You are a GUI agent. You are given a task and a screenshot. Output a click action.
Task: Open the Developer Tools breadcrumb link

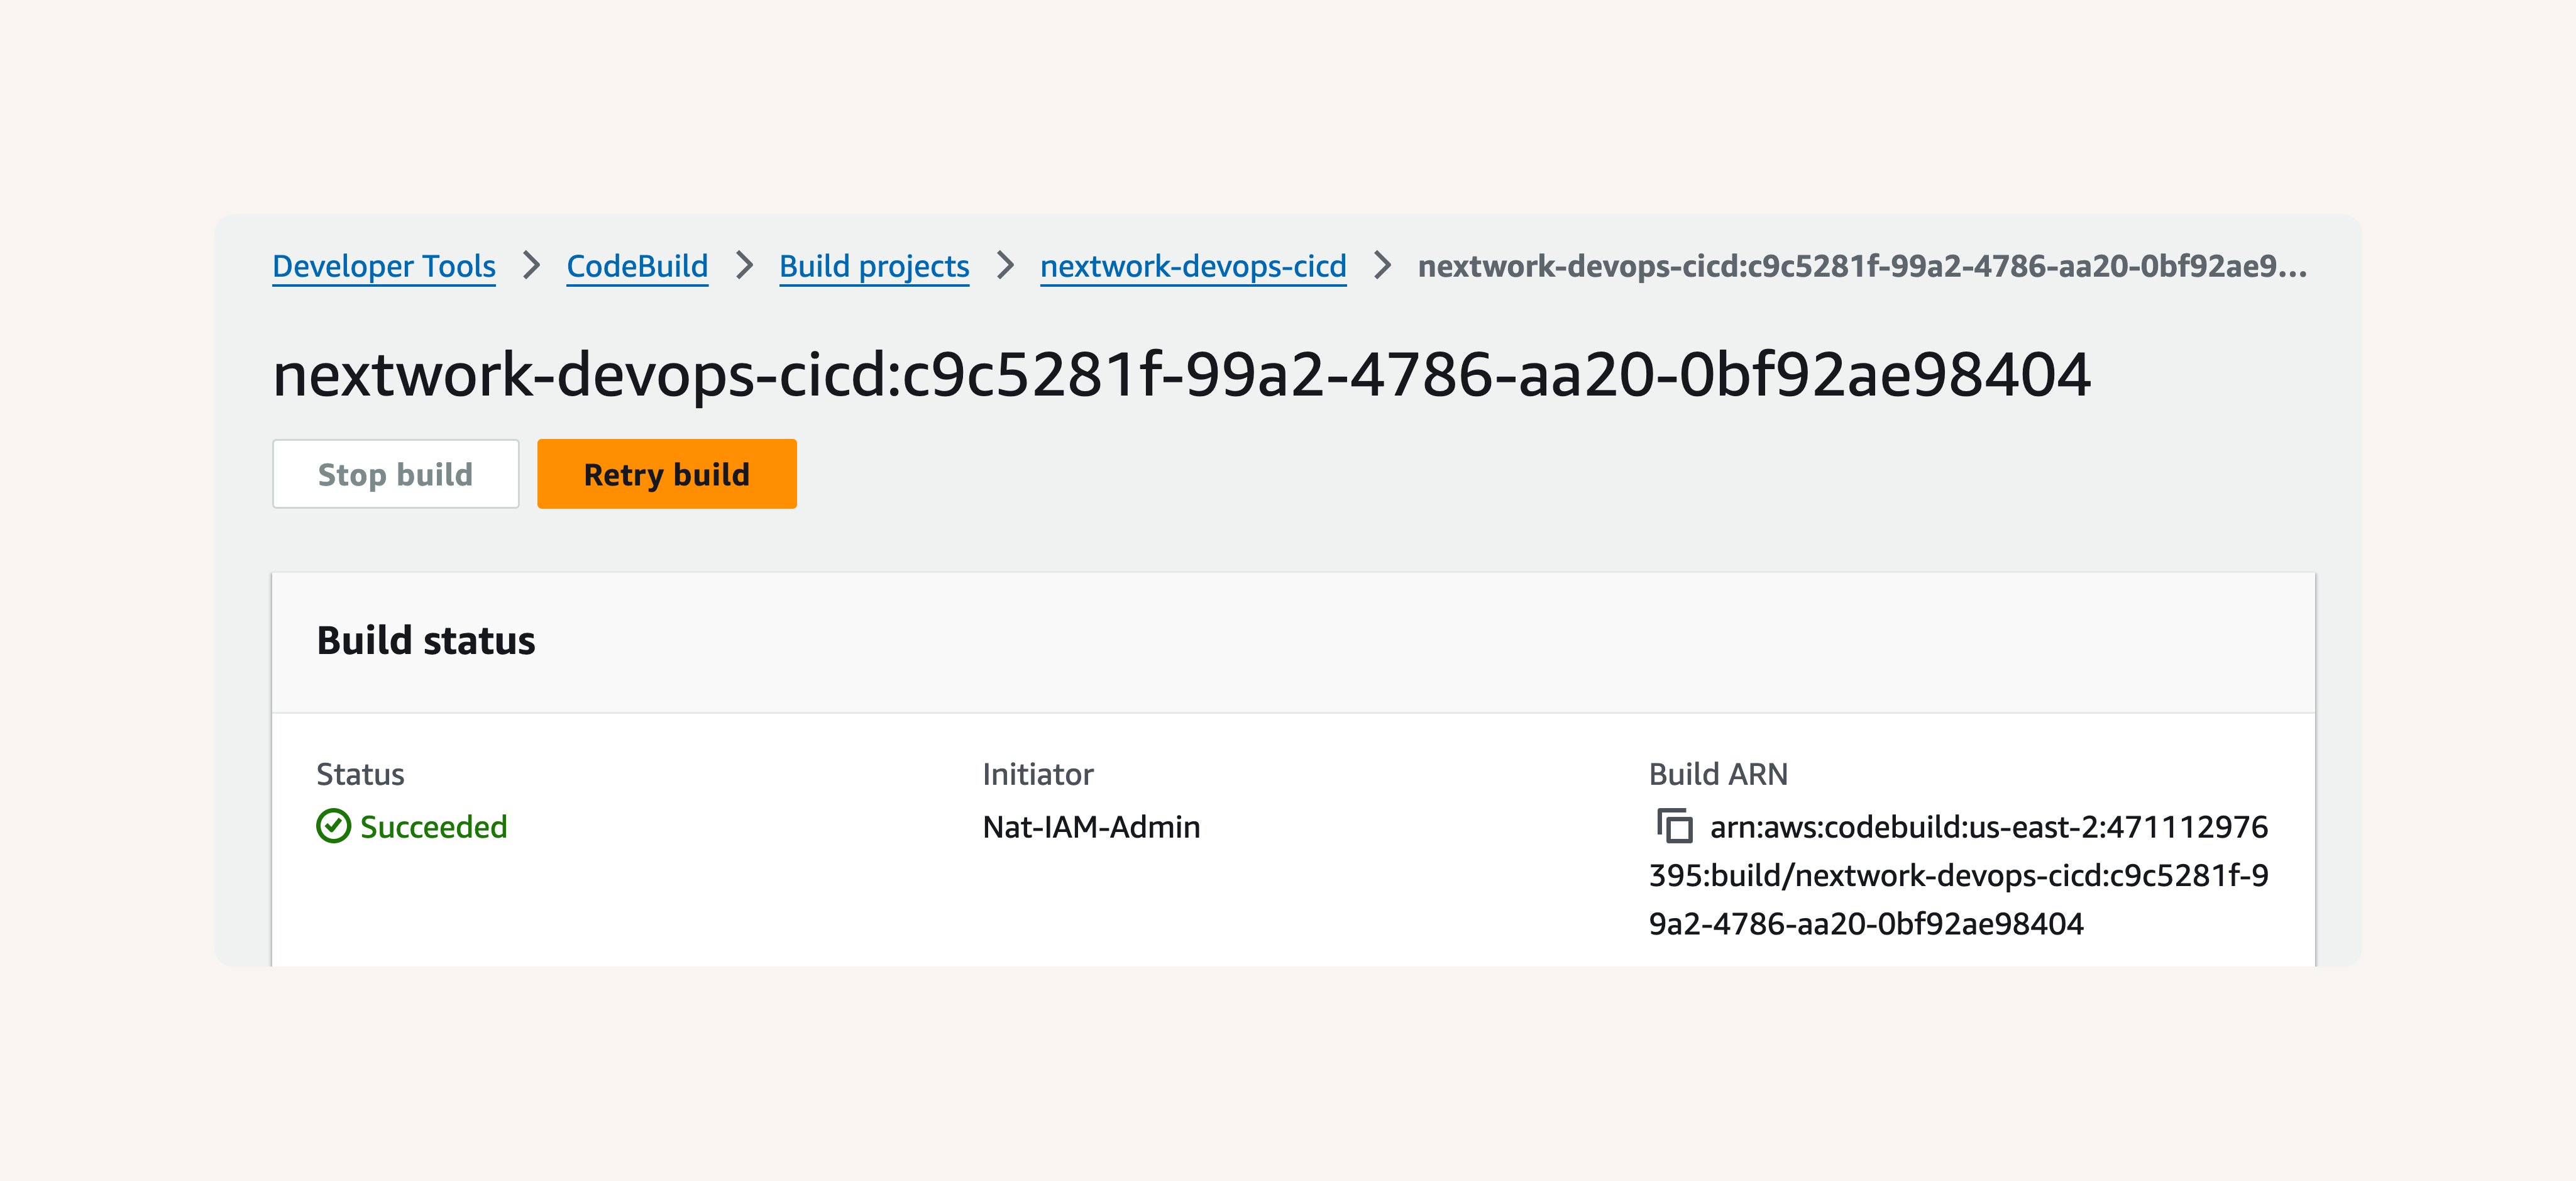[384, 266]
